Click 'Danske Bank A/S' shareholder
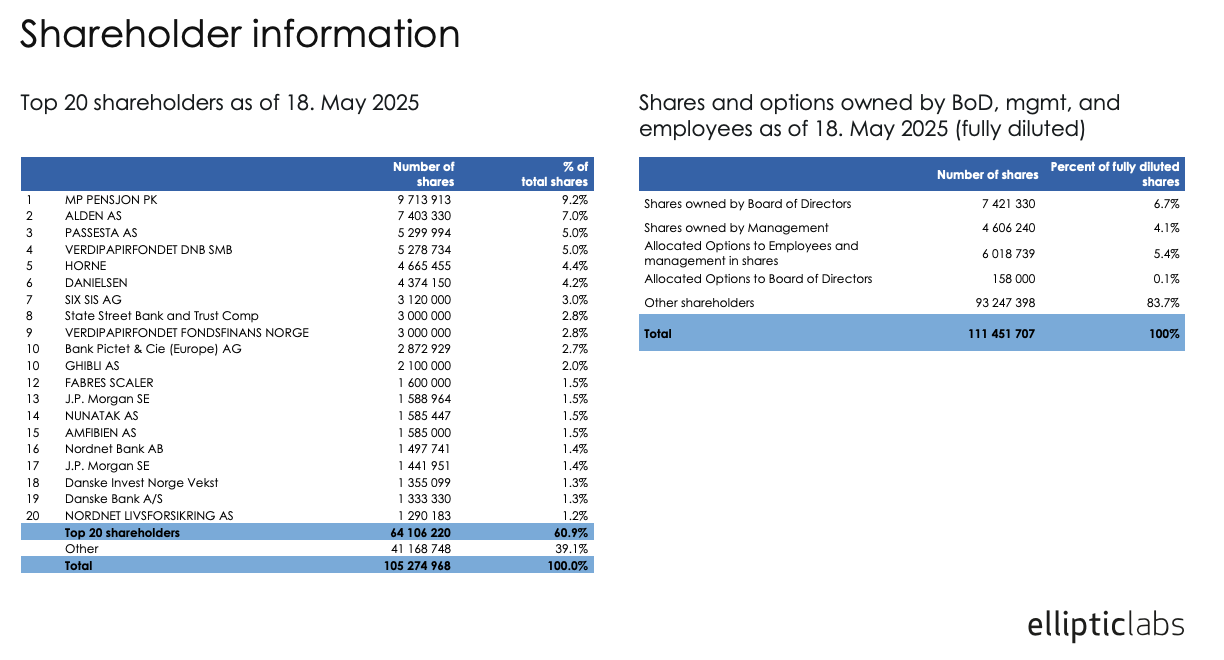 112,499
